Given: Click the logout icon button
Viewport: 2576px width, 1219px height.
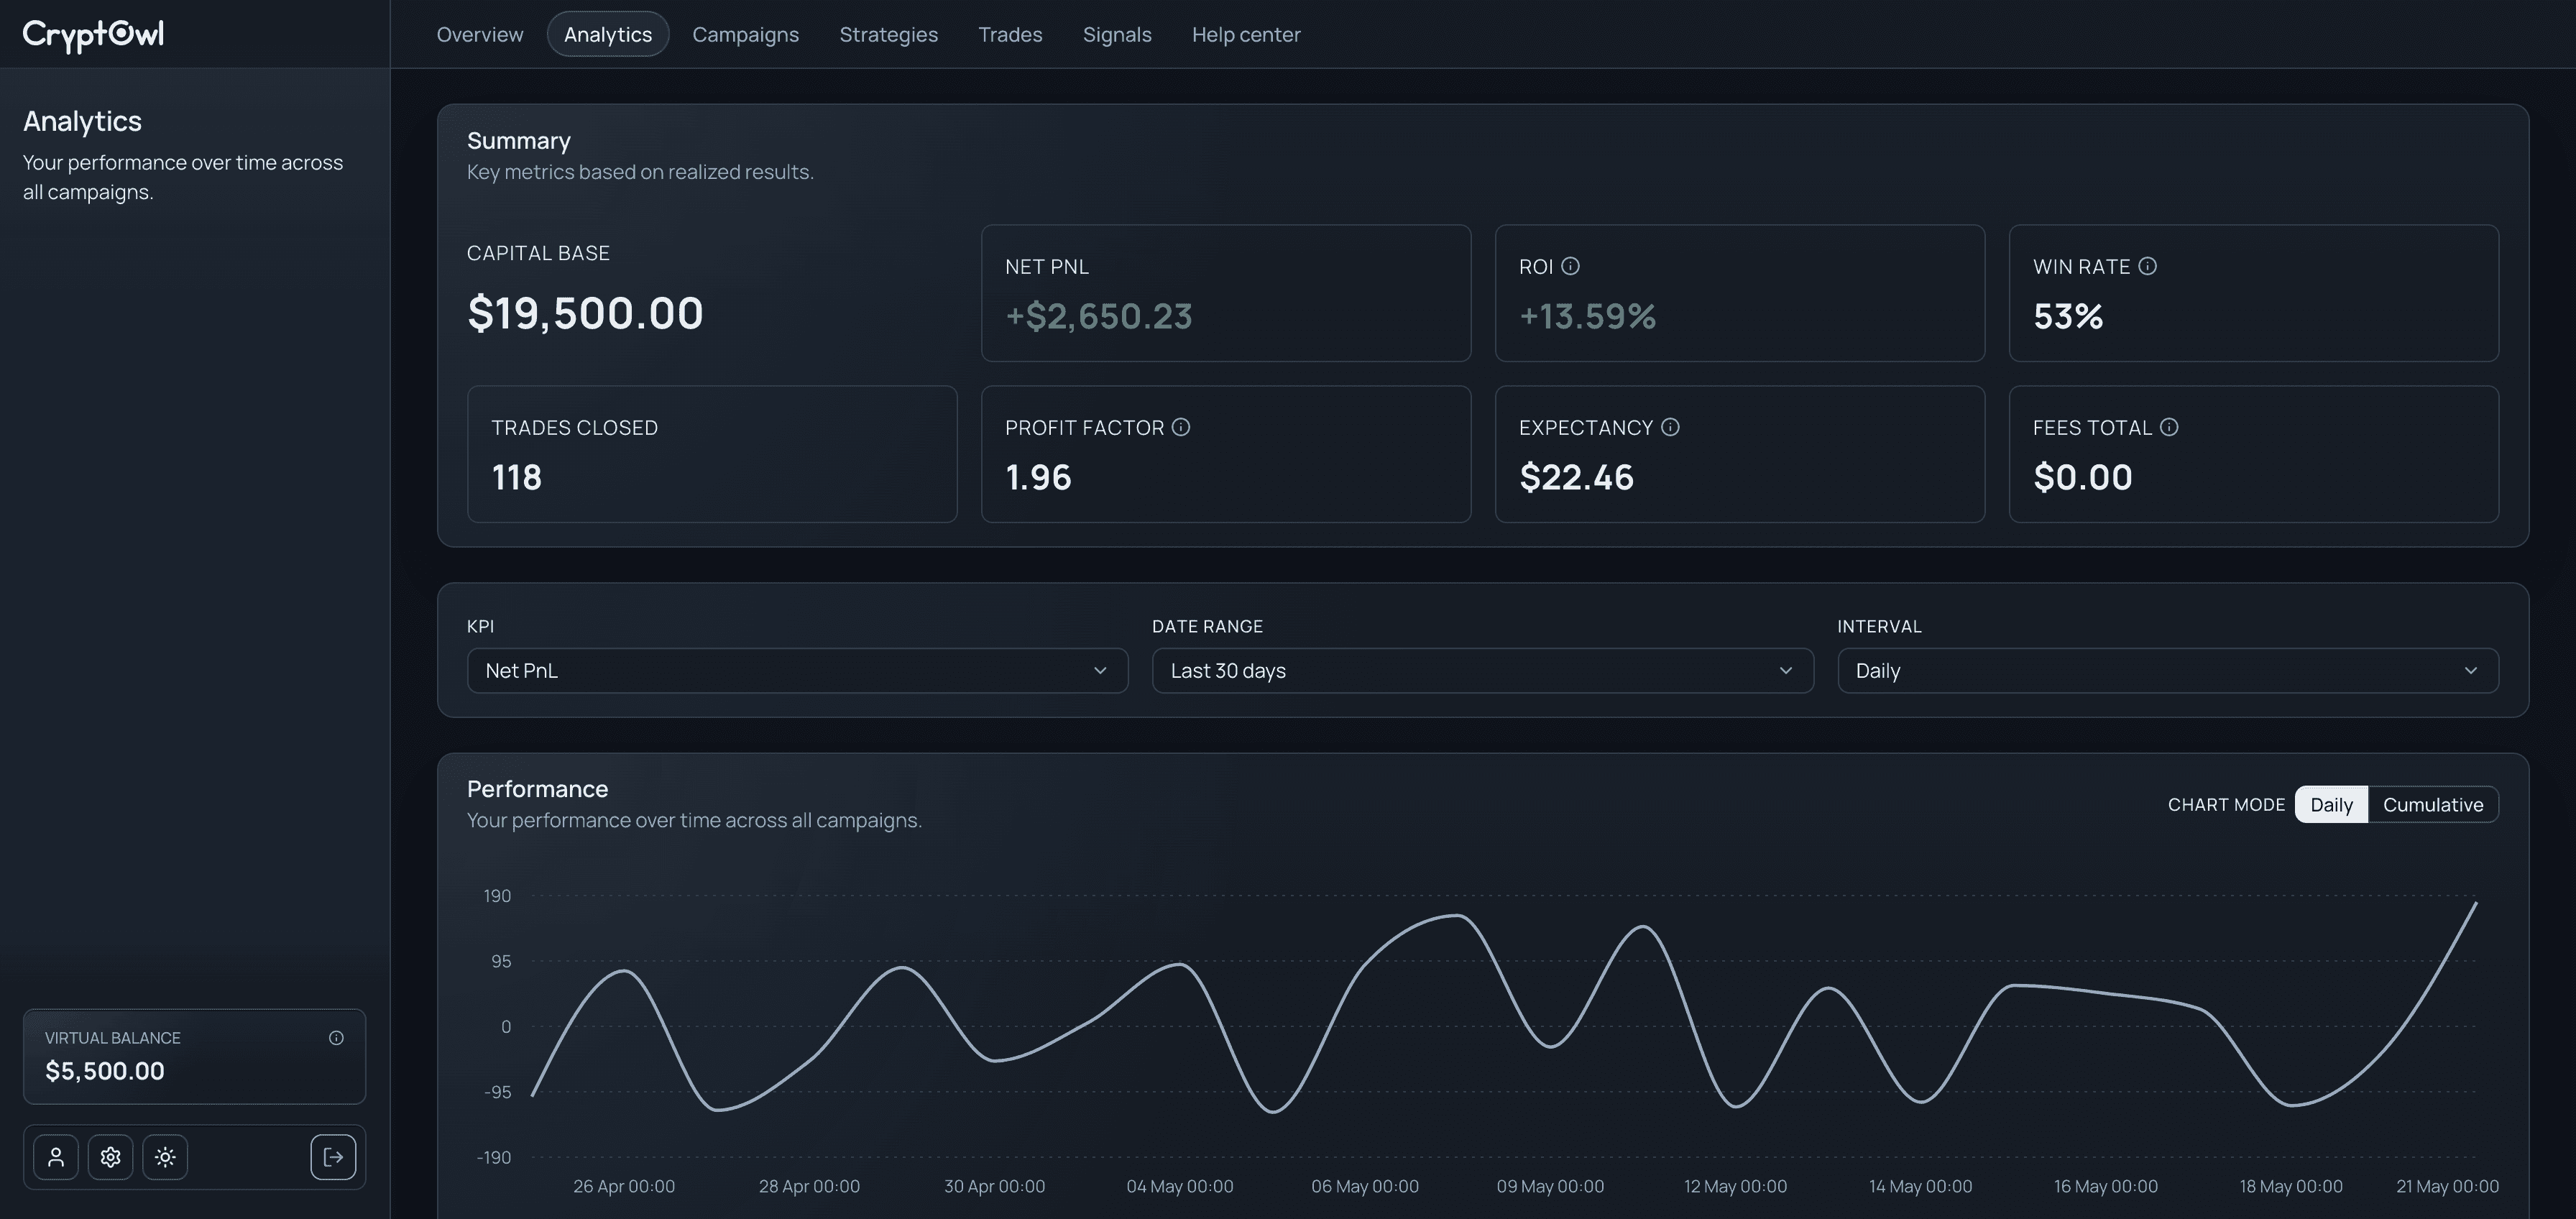Looking at the screenshot, I should 333,1157.
